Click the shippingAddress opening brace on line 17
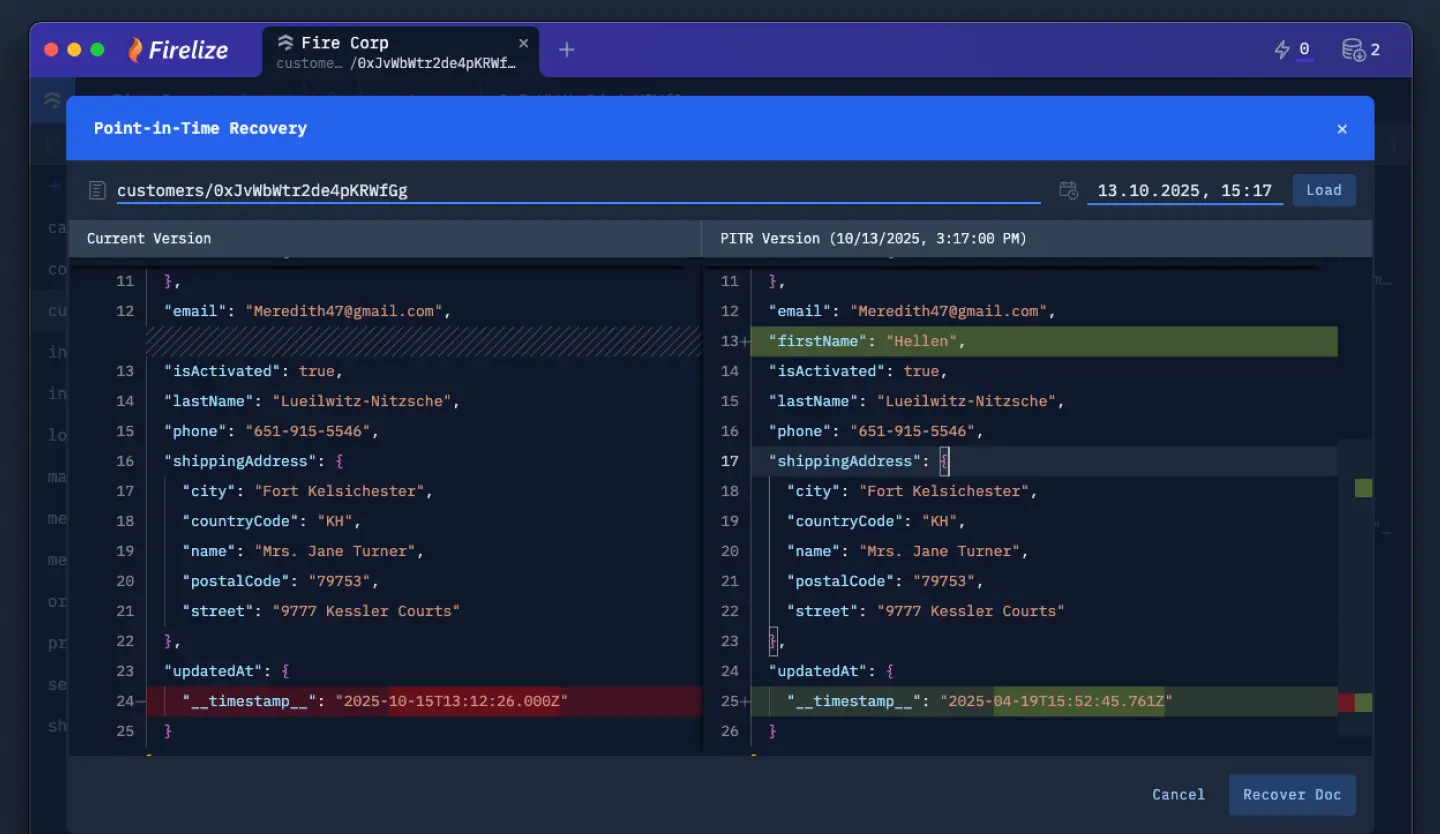 pos(944,461)
